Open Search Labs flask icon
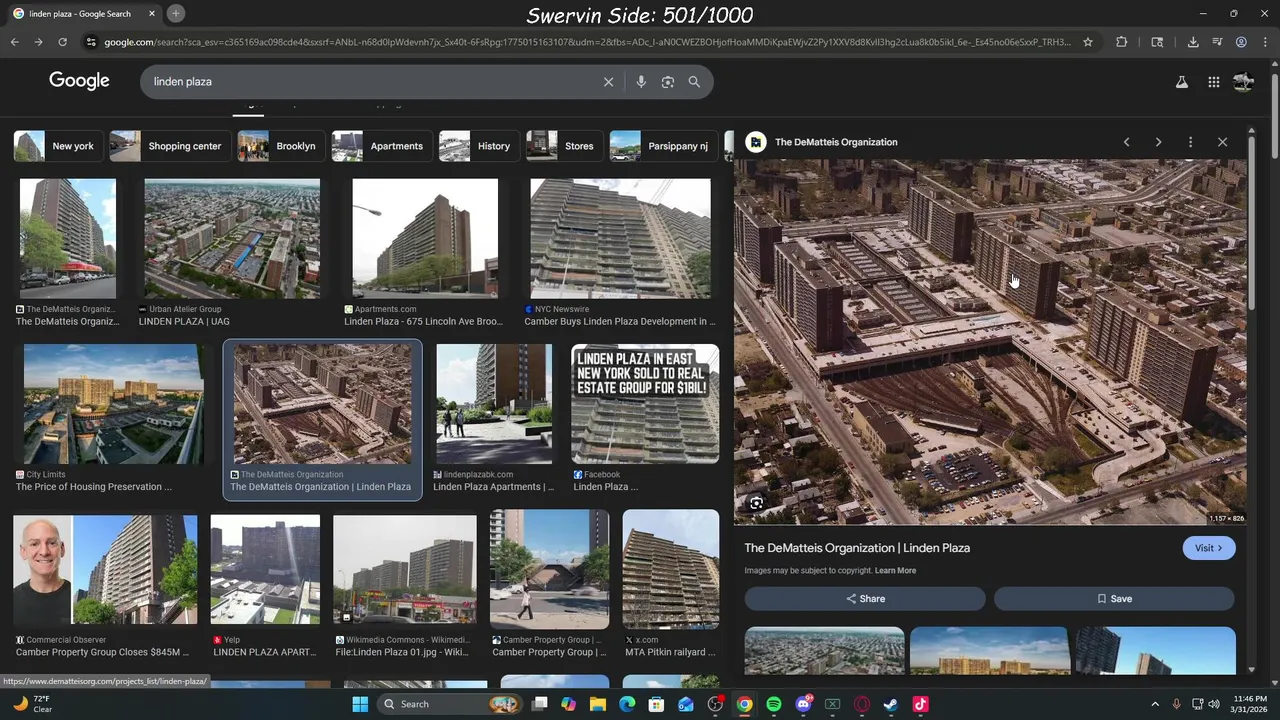 (x=1182, y=82)
